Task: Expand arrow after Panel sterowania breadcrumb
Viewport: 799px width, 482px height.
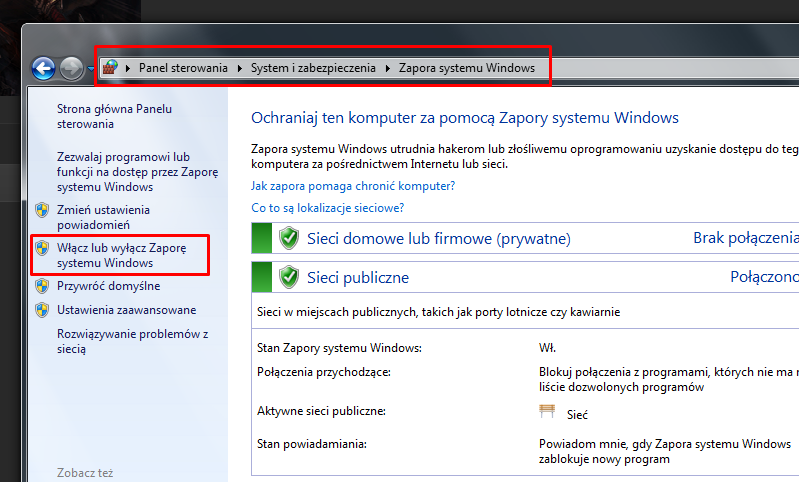Action: coord(239,68)
